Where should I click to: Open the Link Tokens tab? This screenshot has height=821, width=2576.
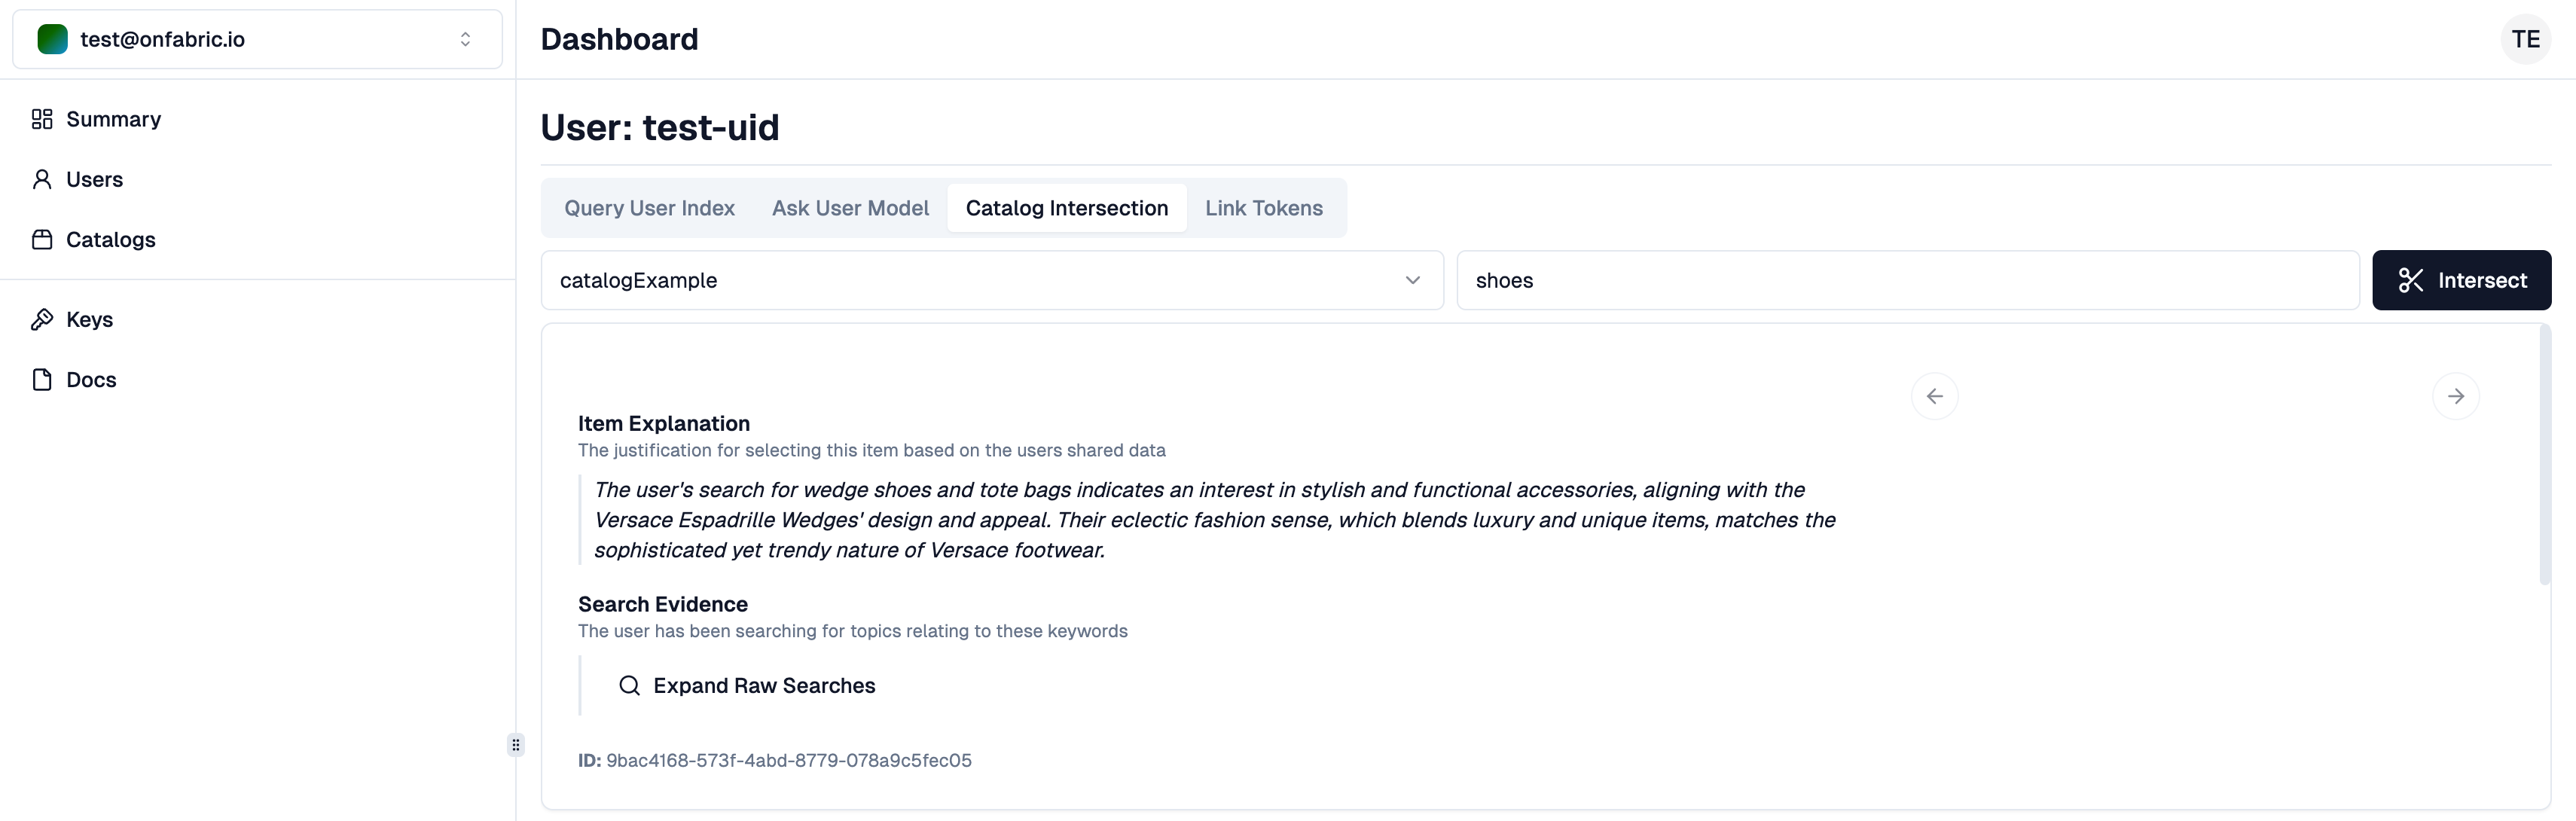pyautogui.click(x=1263, y=208)
